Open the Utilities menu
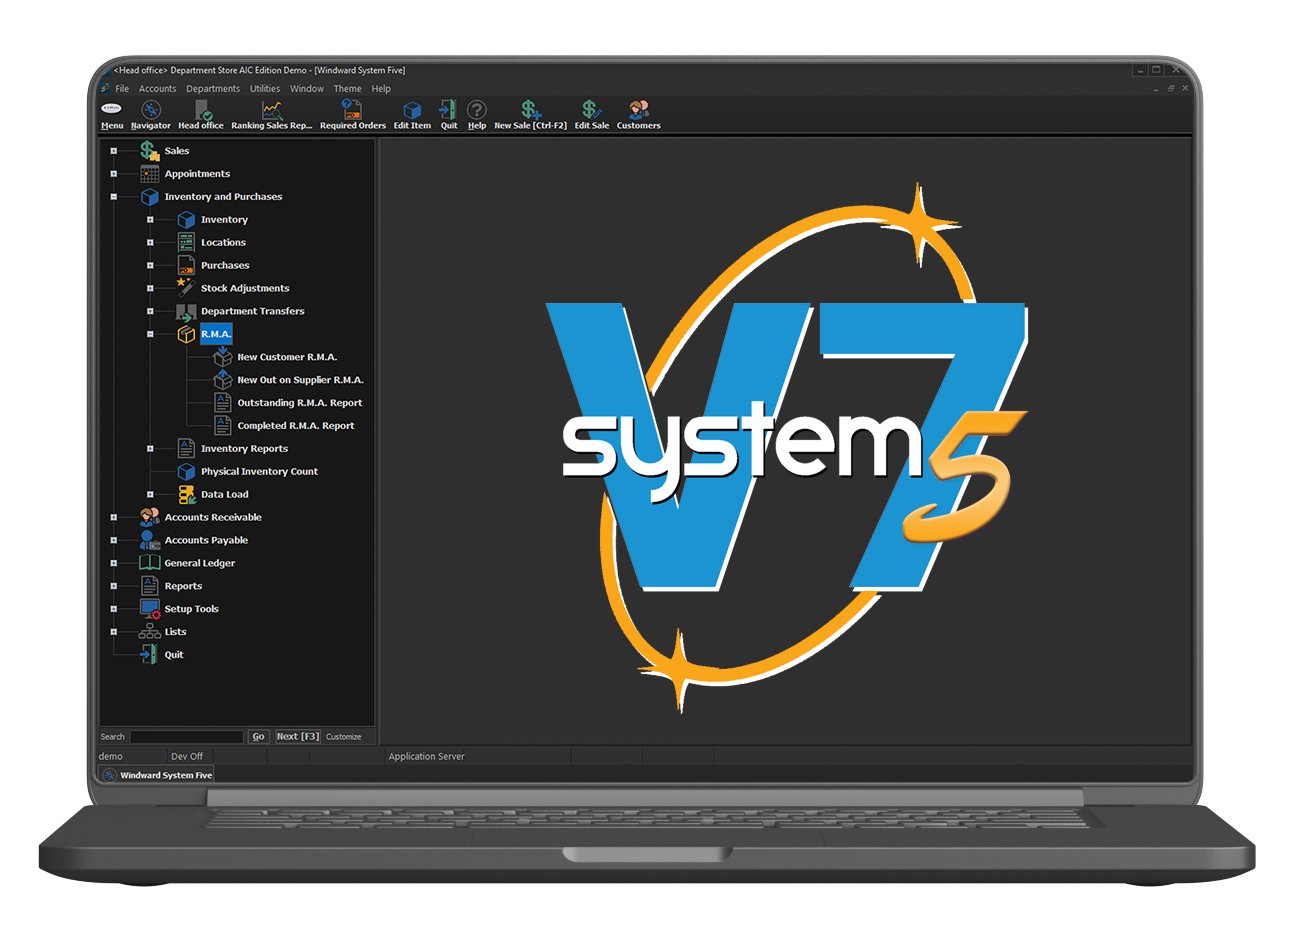Viewport: 1315px width, 940px height. [x=264, y=88]
